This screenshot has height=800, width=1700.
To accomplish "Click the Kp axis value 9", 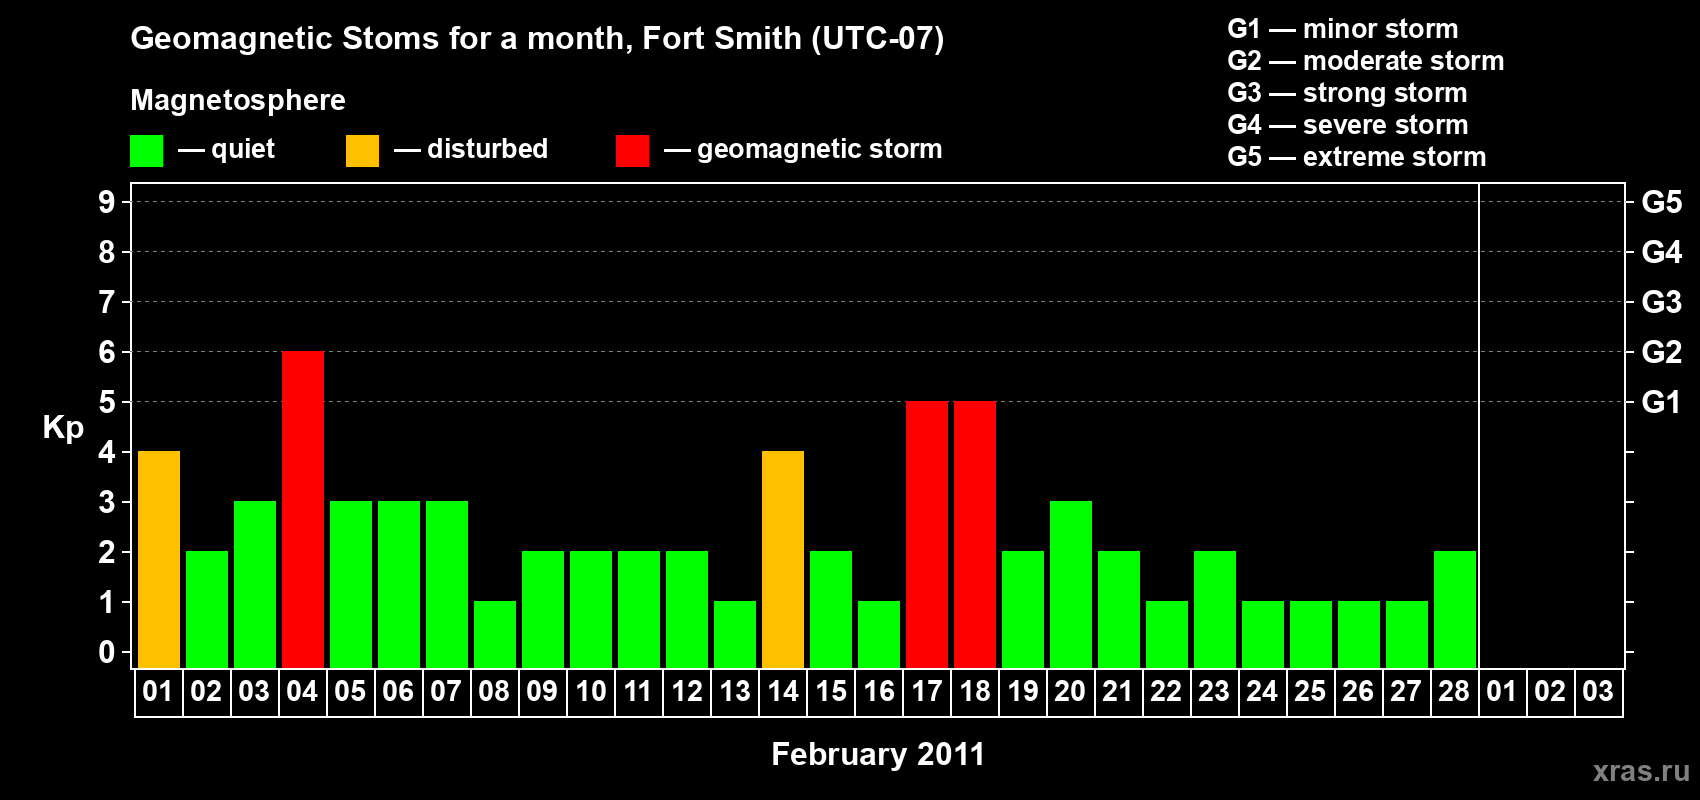I will coord(107,202).
